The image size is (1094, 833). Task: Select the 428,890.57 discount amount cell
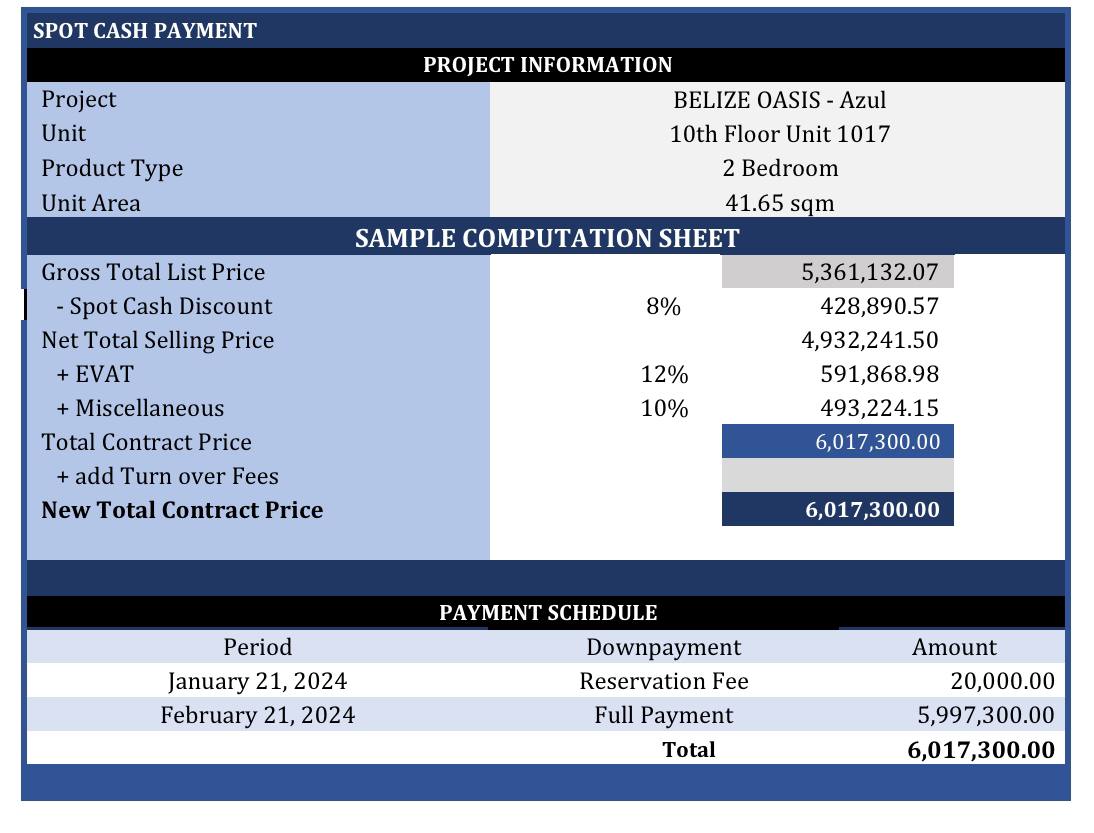[x=879, y=306]
